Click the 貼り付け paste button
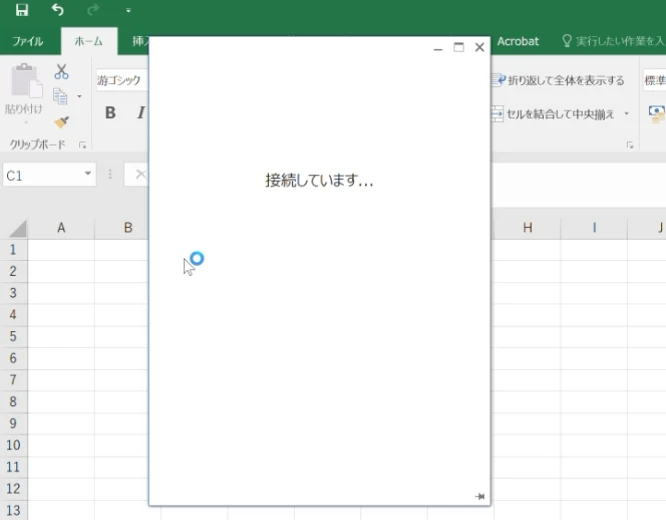The width and height of the screenshot is (666, 520). point(25,91)
